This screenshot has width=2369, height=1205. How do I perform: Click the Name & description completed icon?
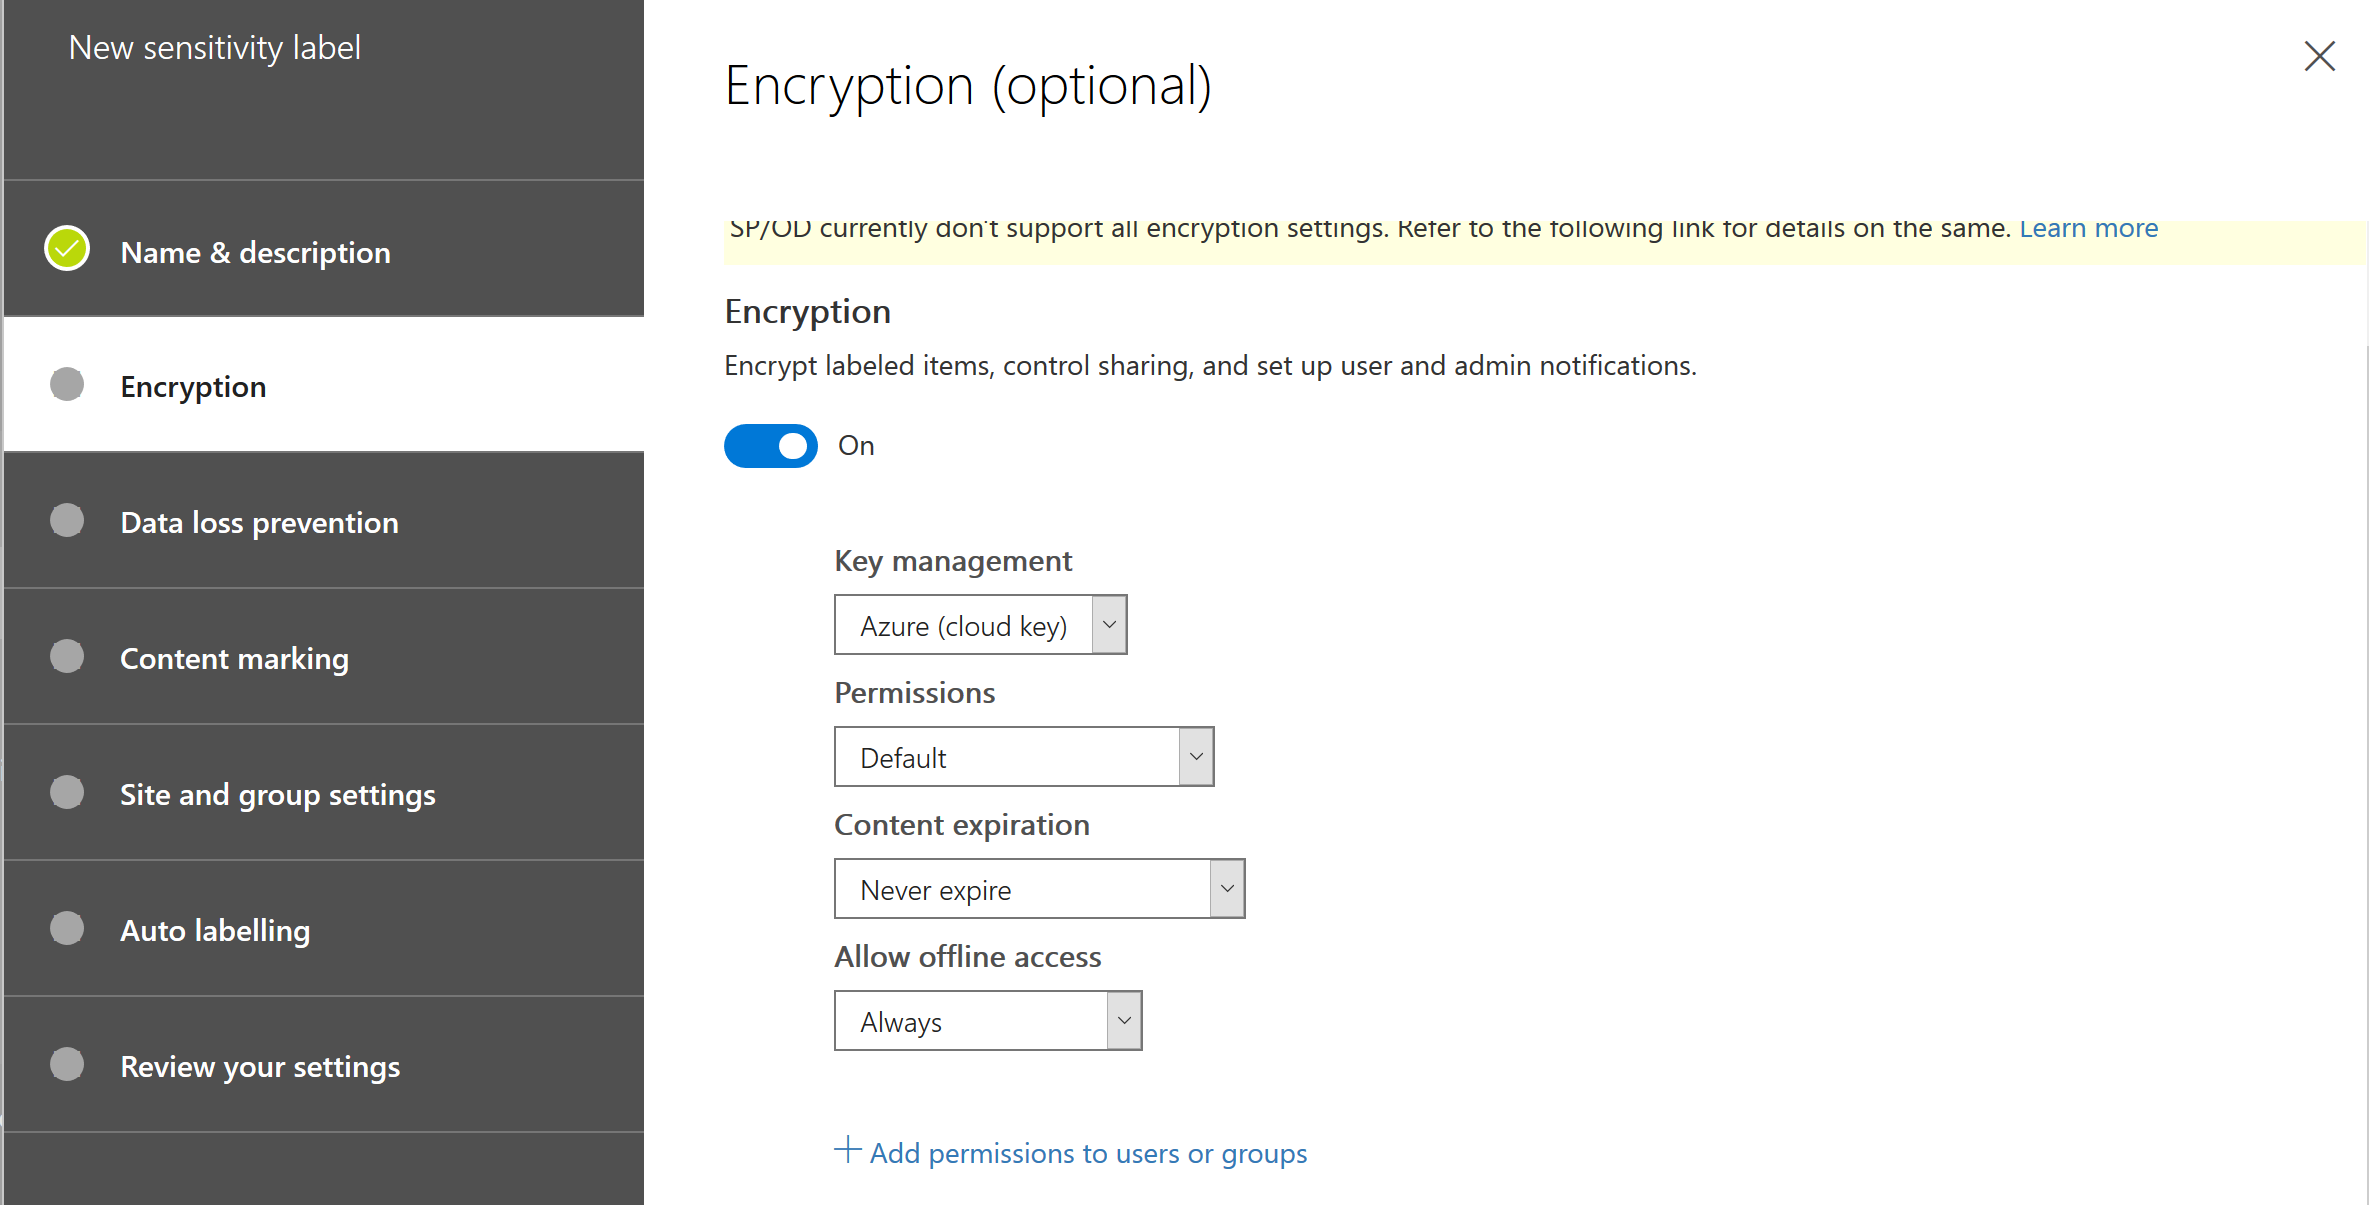pos(65,251)
